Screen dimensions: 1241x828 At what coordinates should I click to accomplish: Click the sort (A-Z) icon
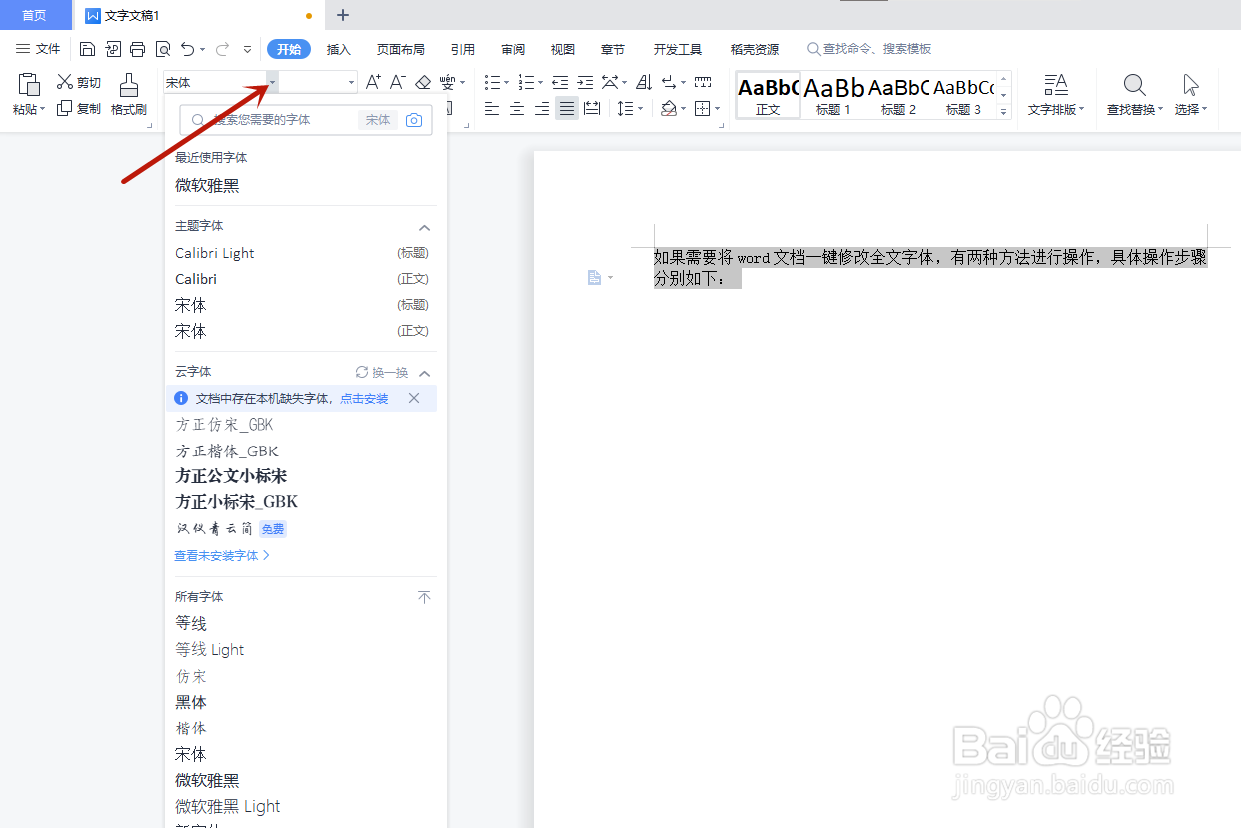pyautogui.click(x=644, y=82)
